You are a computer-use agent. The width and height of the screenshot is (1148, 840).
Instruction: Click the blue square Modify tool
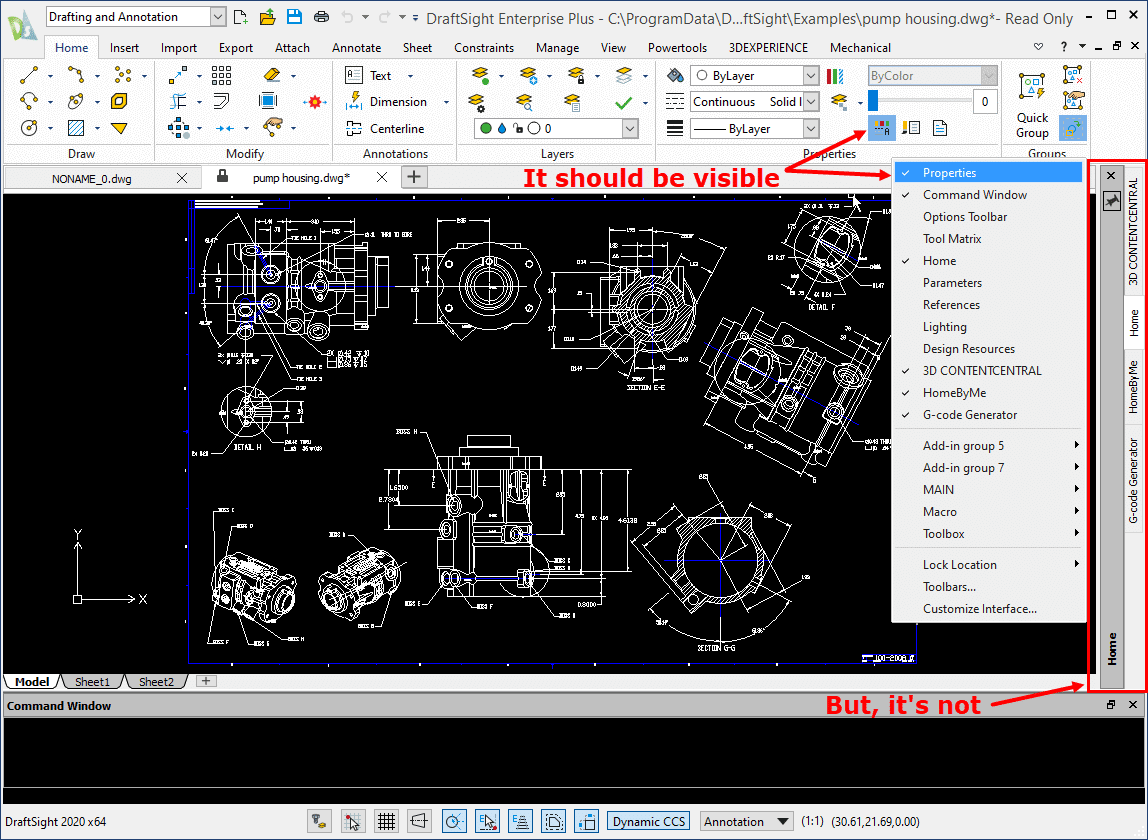tap(268, 102)
